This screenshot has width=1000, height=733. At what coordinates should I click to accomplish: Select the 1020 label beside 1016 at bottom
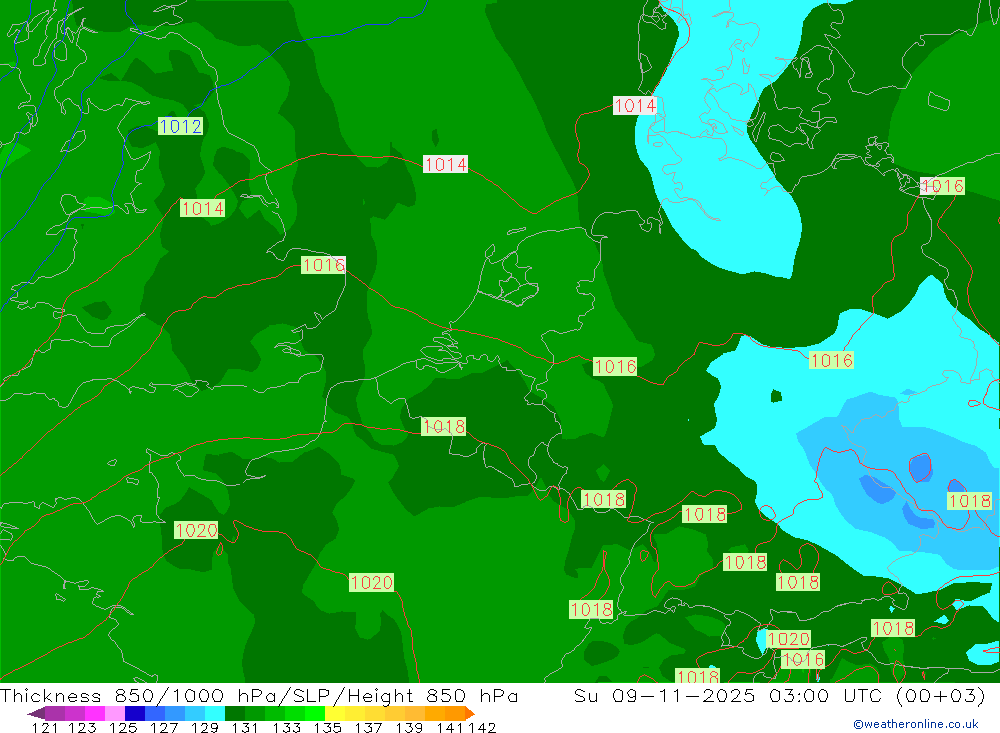coord(788,639)
